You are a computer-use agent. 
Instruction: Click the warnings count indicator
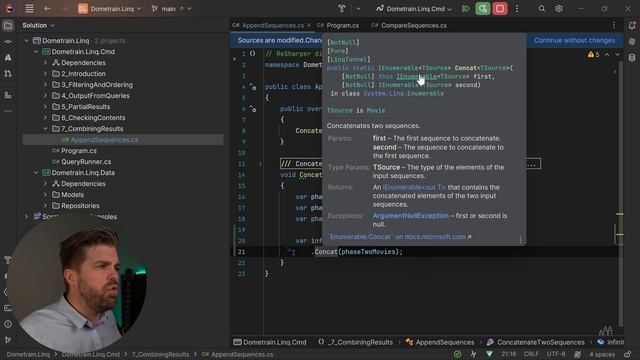pyautogui.click(x=593, y=54)
